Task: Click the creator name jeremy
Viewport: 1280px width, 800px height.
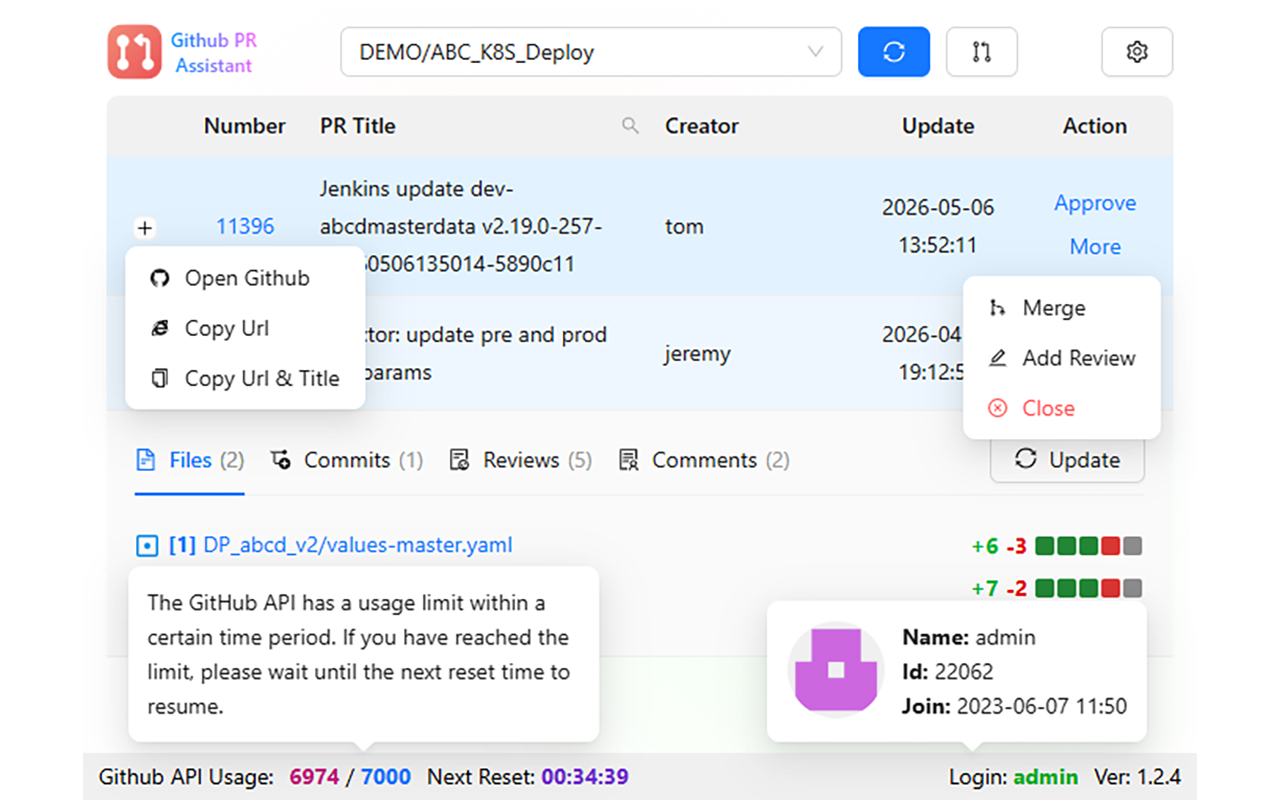Action: click(697, 354)
